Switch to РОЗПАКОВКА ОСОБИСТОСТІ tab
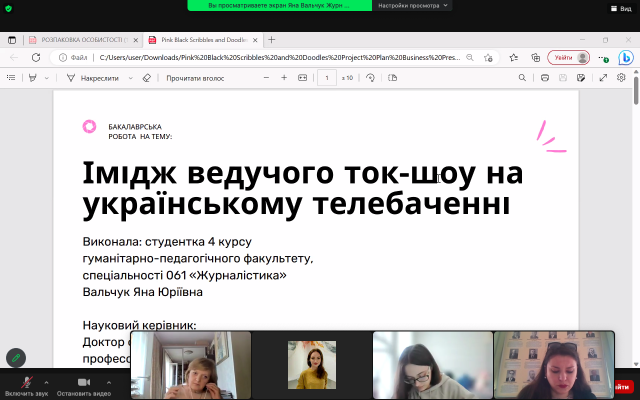640x400 pixels. (x=77, y=40)
